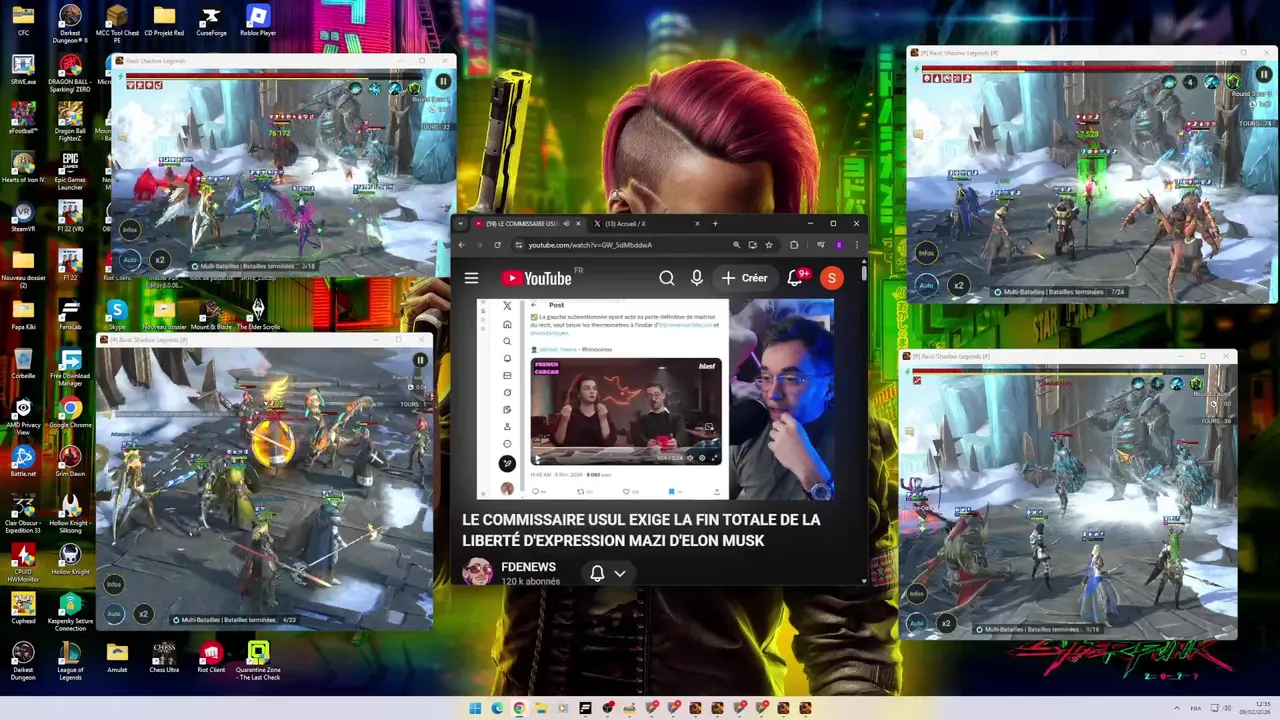Image resolution: width=1280 pixels, height=720 pixels.
Task: Open the YouTube hamburger guide menu
Action: point(471,278)
